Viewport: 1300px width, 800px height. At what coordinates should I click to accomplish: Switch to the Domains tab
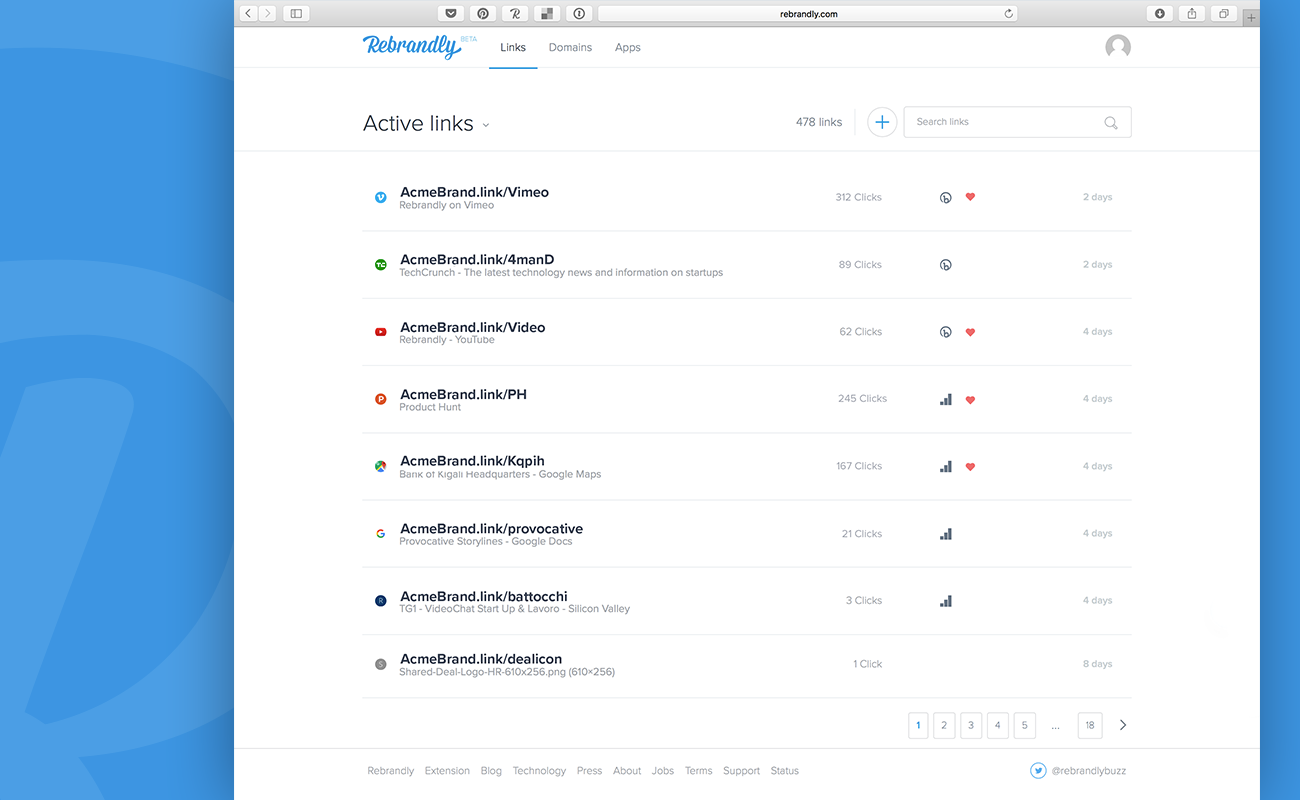(570, 47)
